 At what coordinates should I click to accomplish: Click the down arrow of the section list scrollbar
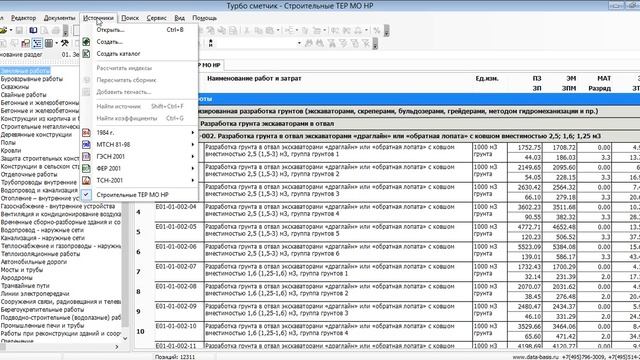point(125,338)
